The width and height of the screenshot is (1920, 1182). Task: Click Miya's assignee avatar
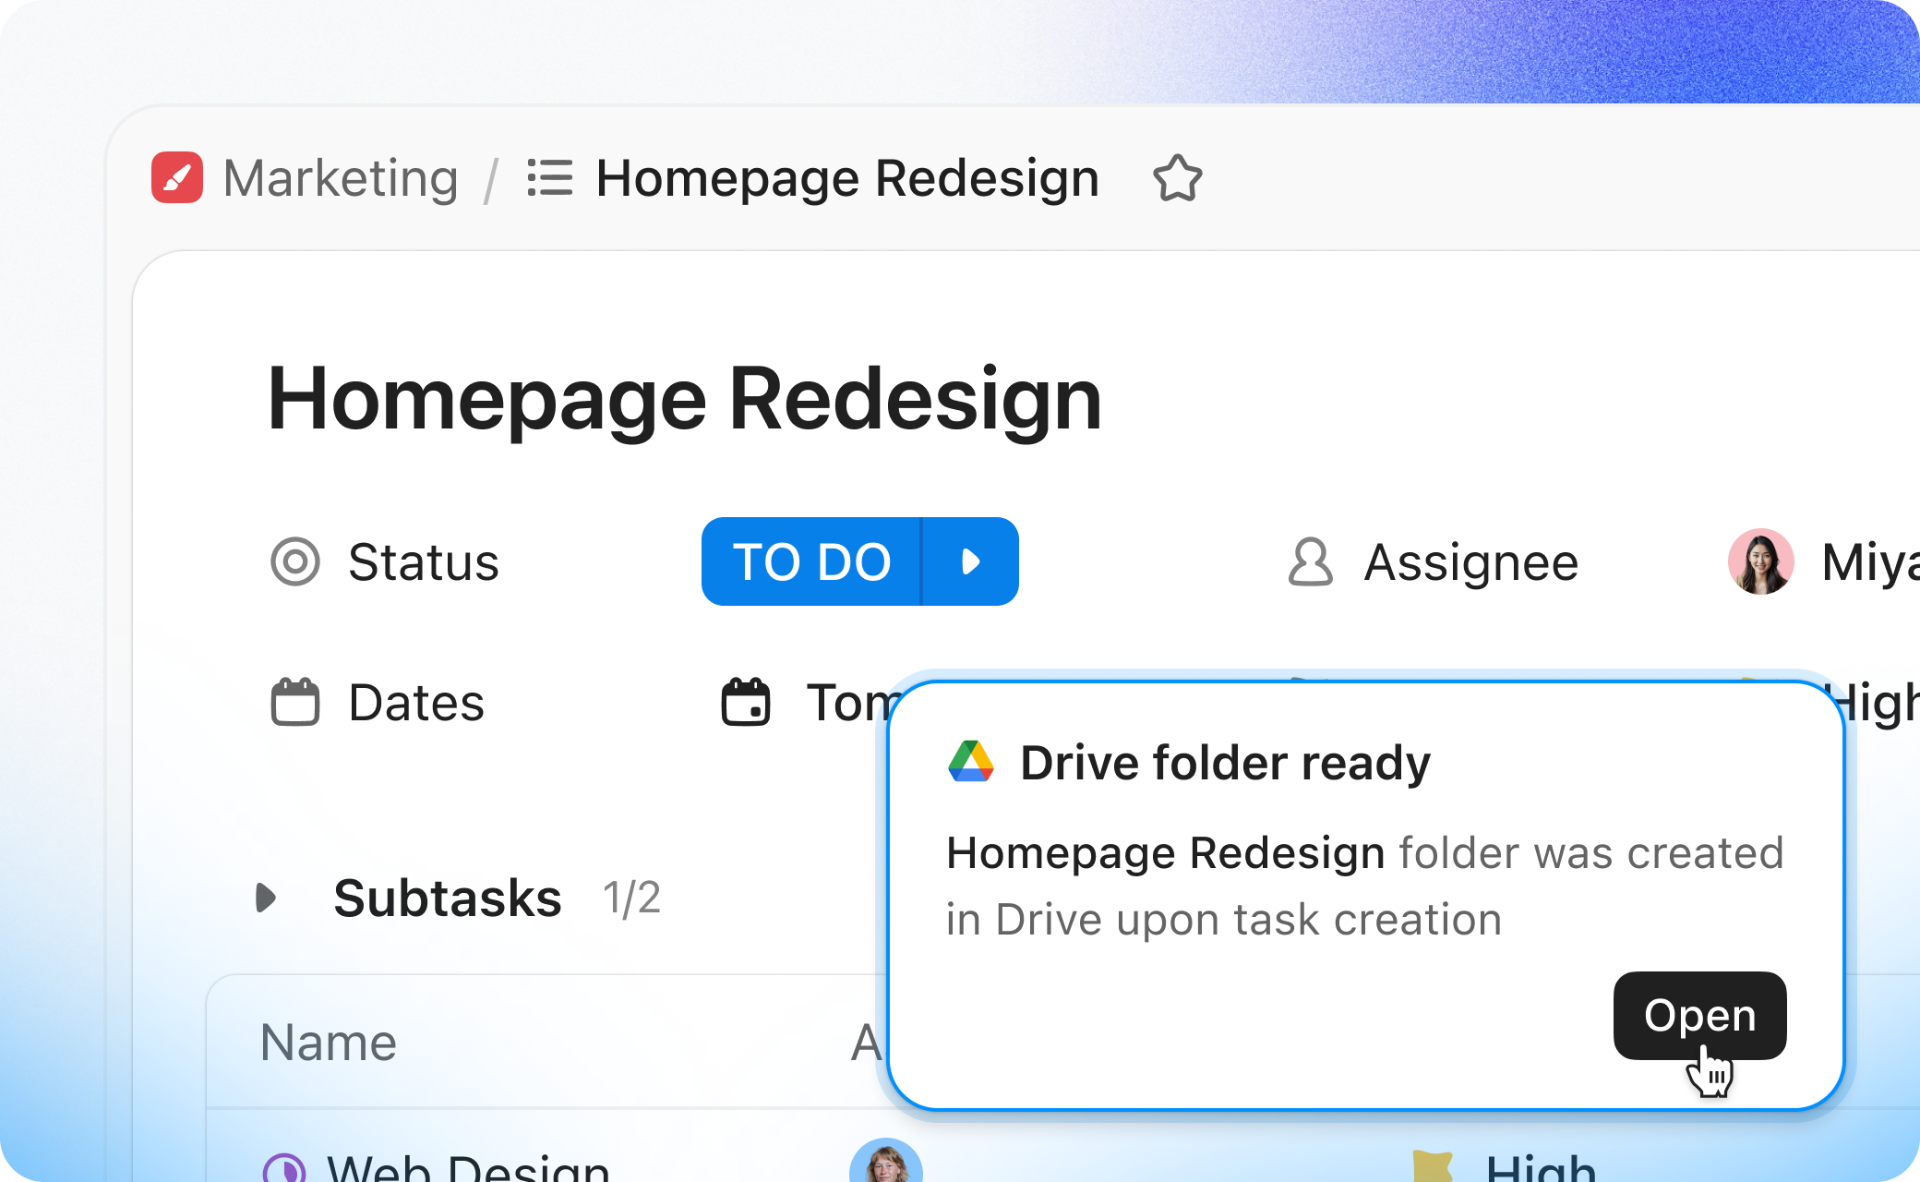coord(1760,562)
